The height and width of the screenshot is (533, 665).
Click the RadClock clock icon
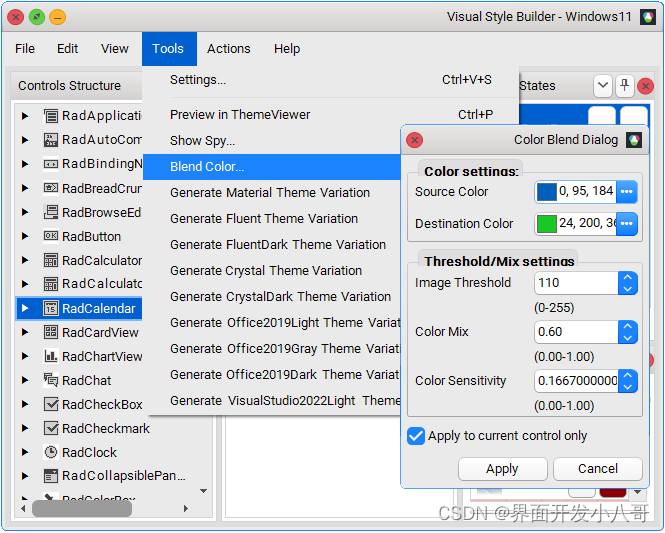51,452
